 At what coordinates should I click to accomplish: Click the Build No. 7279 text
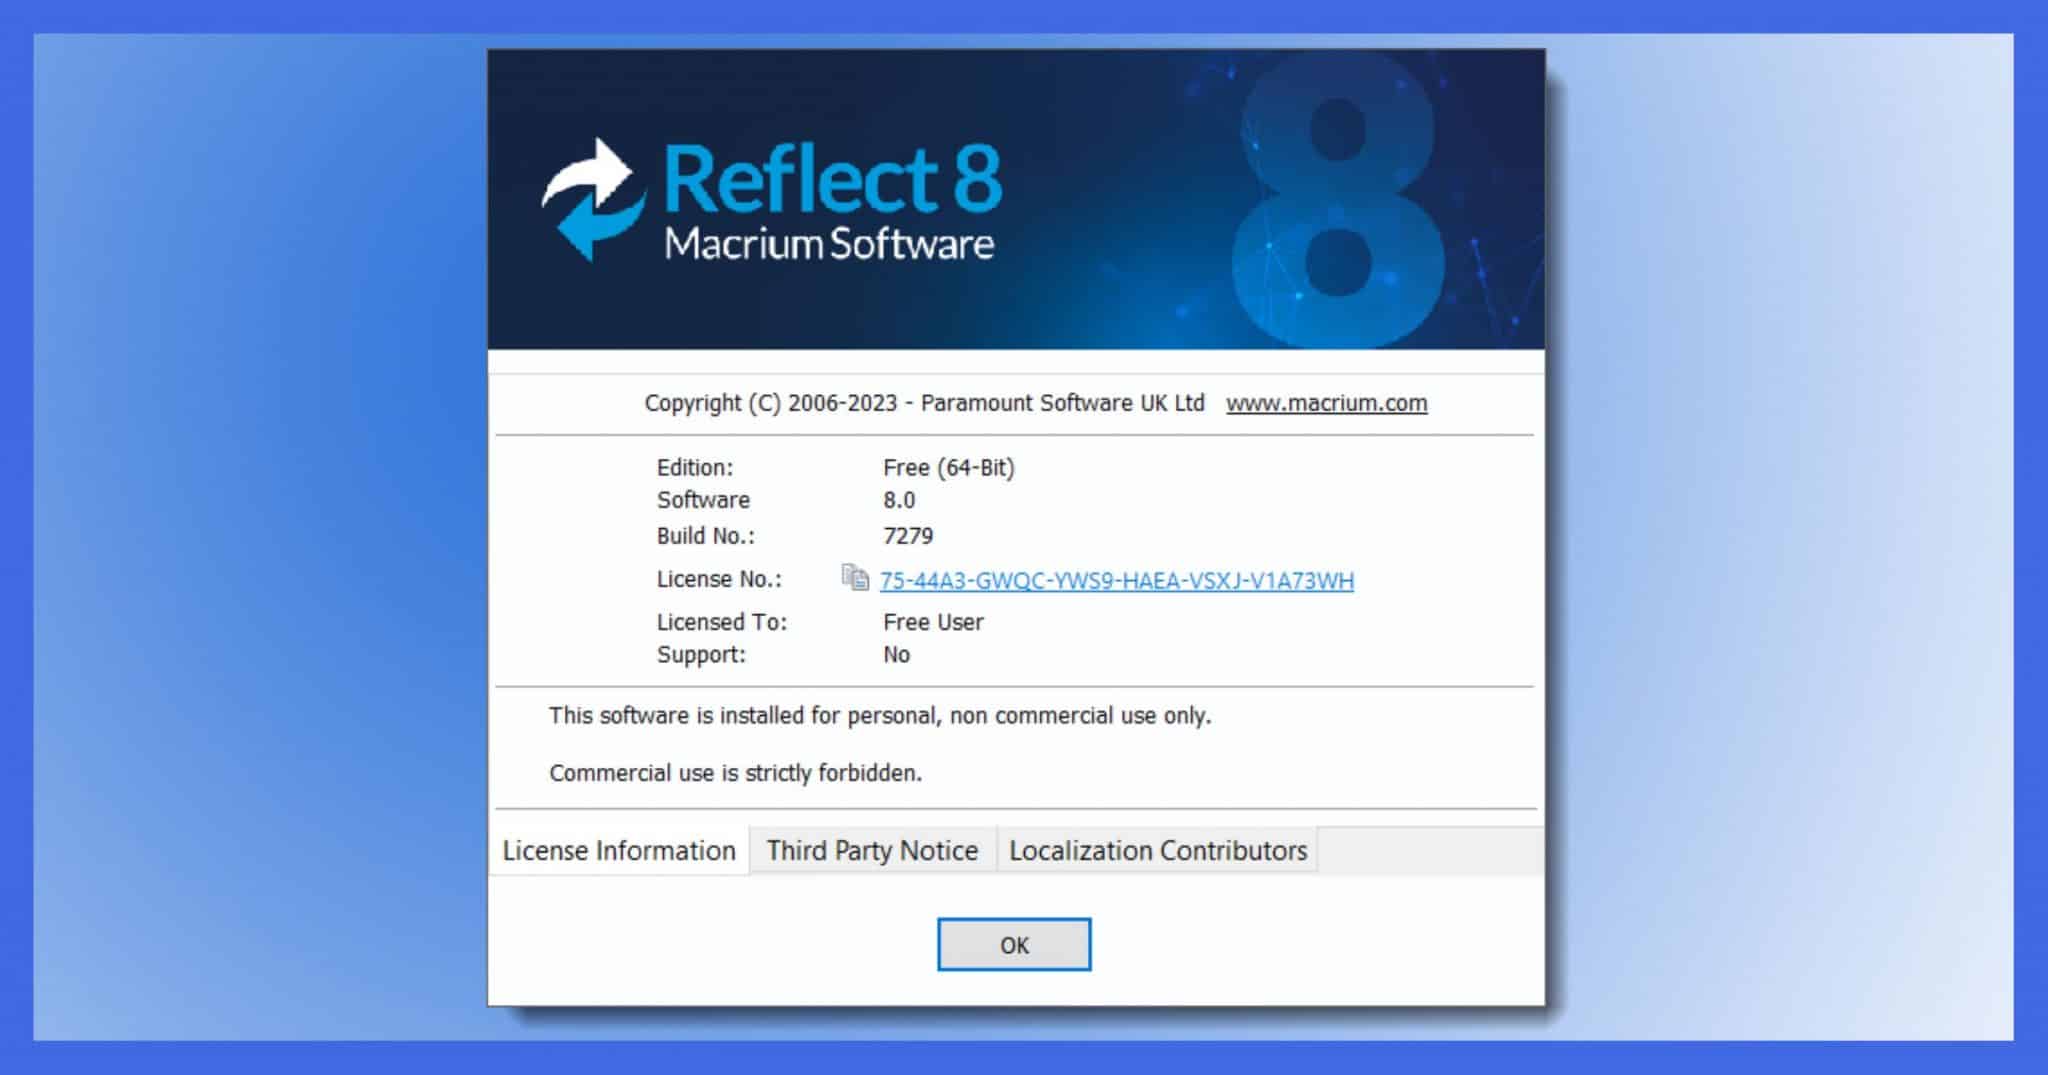point(908,535)
